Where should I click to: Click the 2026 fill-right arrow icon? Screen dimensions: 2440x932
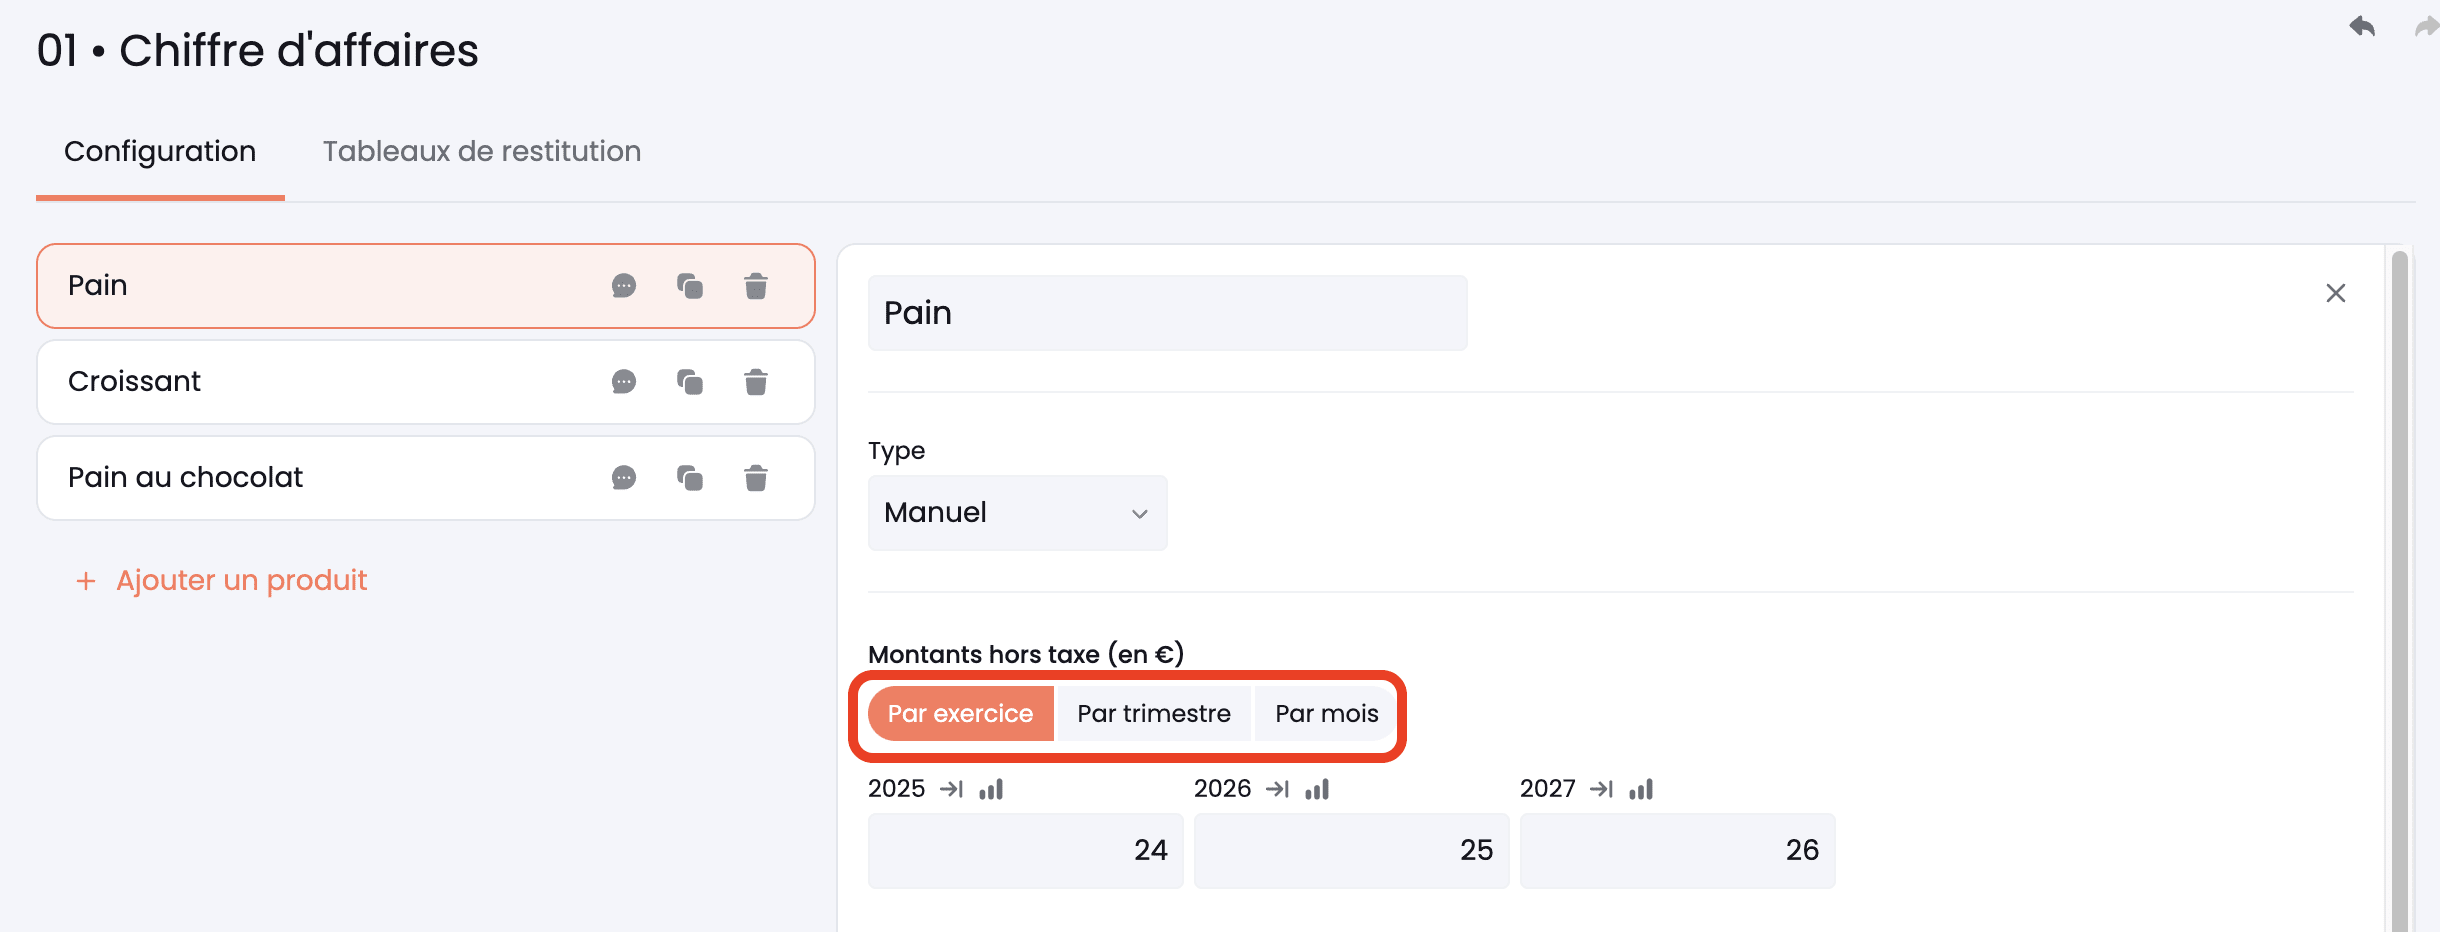pos(1277,789)
